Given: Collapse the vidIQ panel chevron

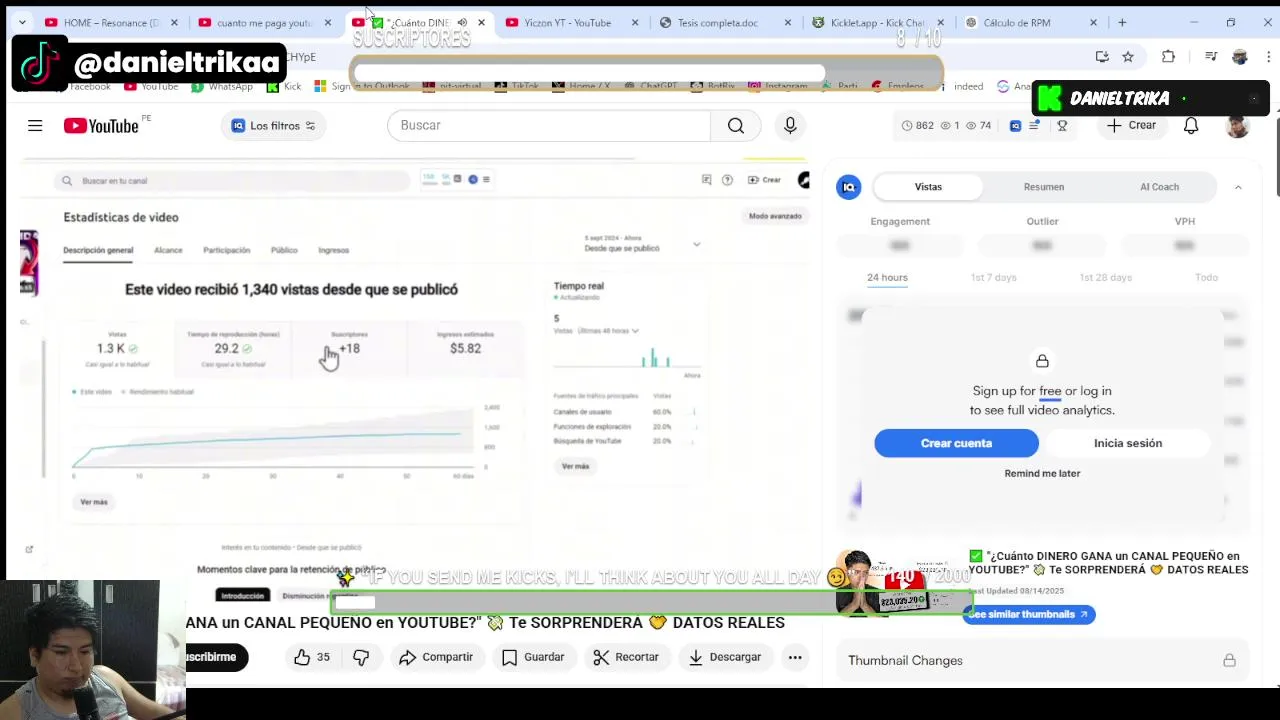Looking at the screenshot, I should [1238, 187].
